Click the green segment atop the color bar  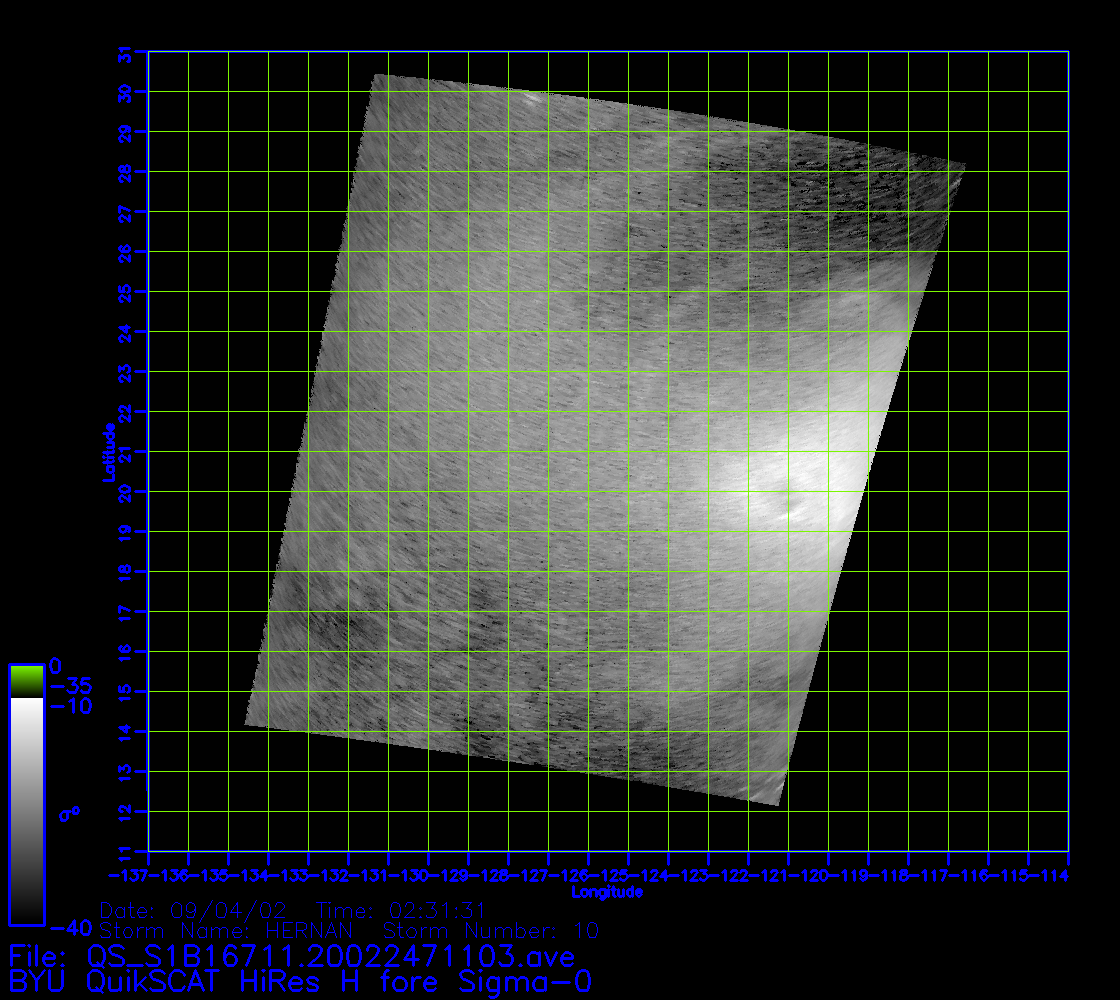click(x=26, y=681)
